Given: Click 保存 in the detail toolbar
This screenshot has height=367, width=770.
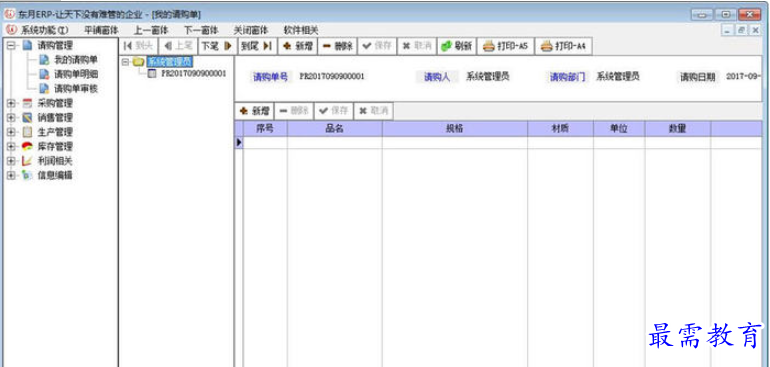Looking at the screenshot, I should (x=333, y=111).
